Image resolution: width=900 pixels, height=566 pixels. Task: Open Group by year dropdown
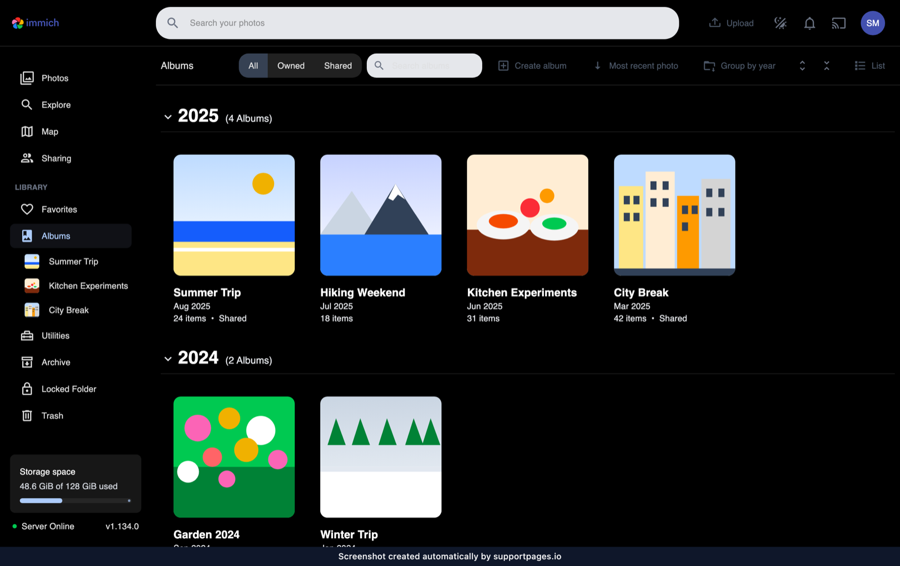point(739,65)
